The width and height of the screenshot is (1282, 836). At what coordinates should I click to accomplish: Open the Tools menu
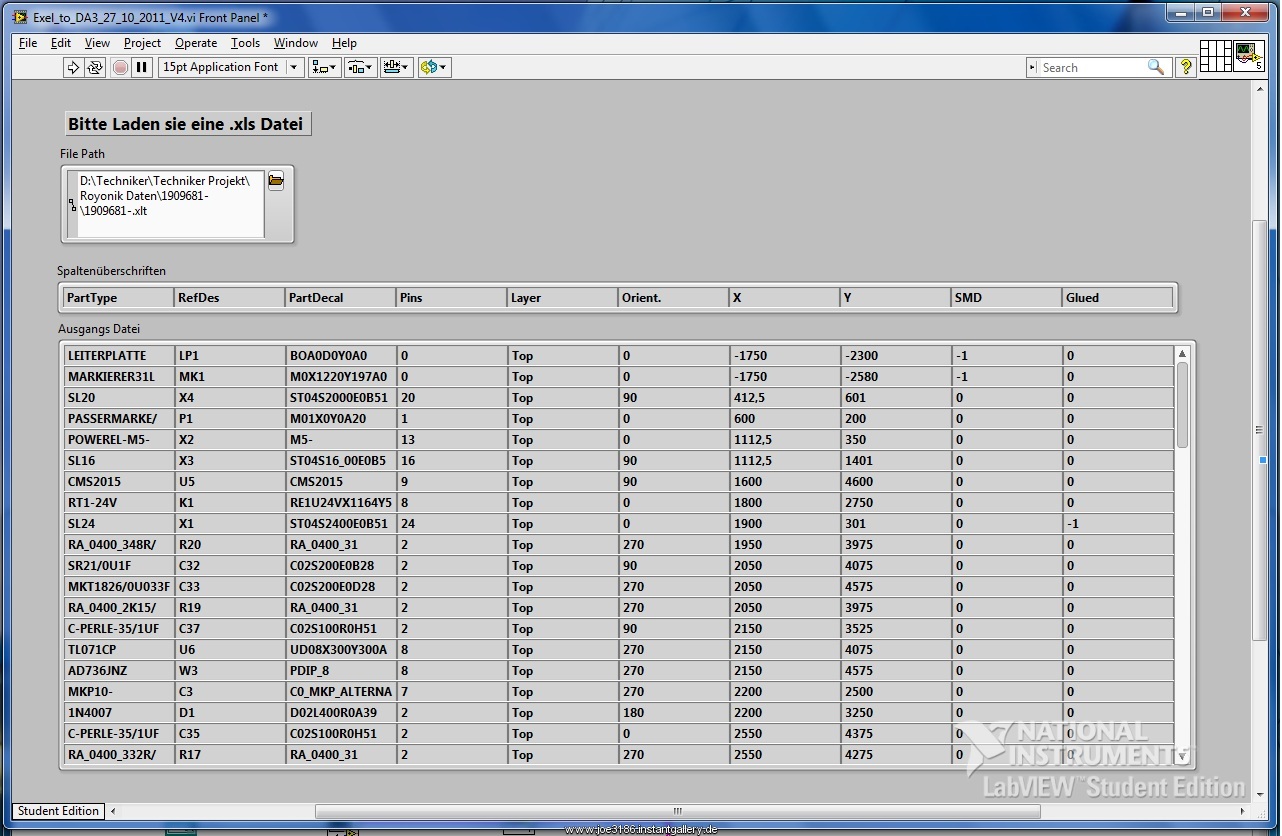[x=245, y=43]
